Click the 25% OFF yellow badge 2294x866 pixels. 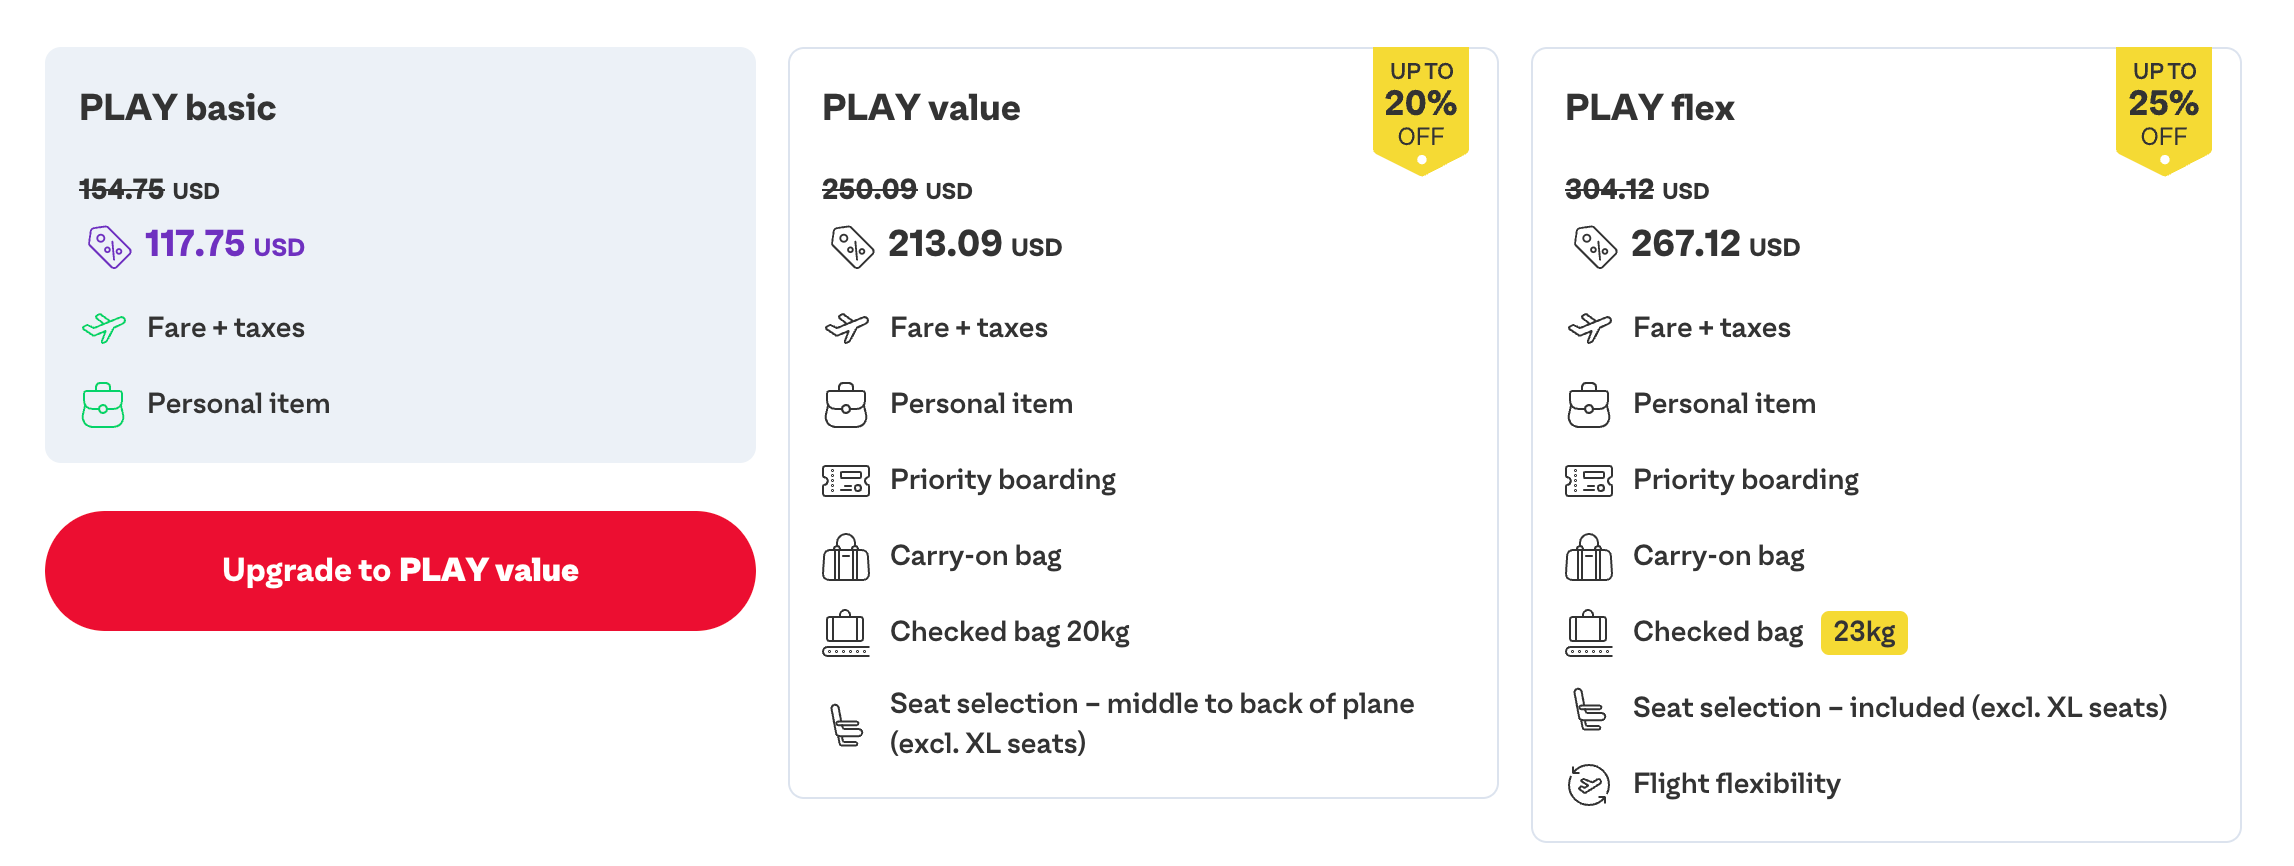click(x=2164, y=106)
